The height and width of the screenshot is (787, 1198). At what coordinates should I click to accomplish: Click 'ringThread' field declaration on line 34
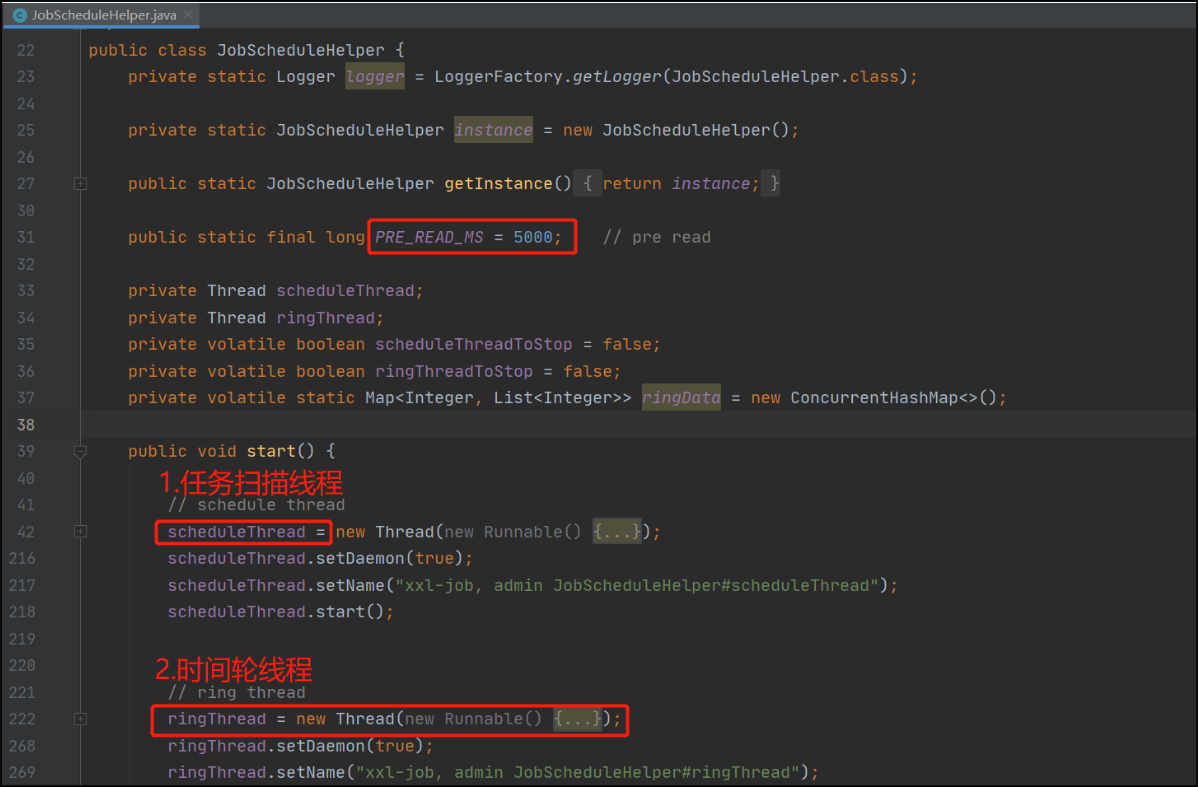325,318
